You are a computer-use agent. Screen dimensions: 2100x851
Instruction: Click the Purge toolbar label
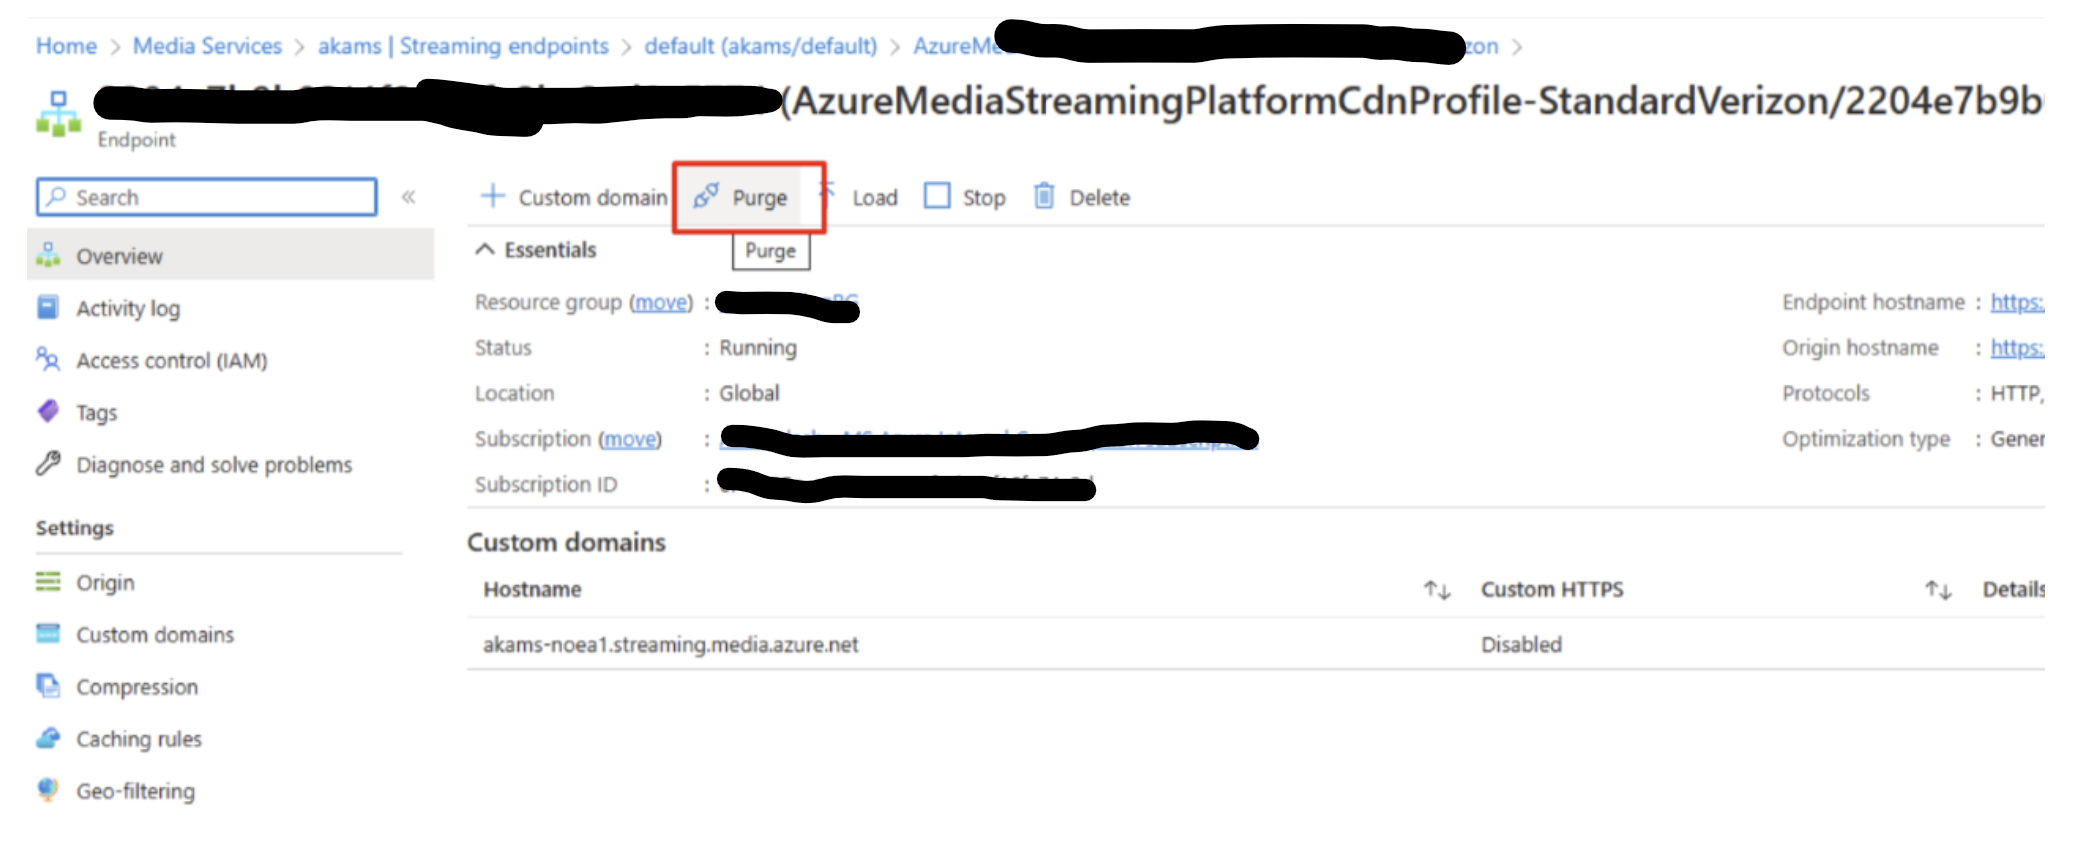760,198
